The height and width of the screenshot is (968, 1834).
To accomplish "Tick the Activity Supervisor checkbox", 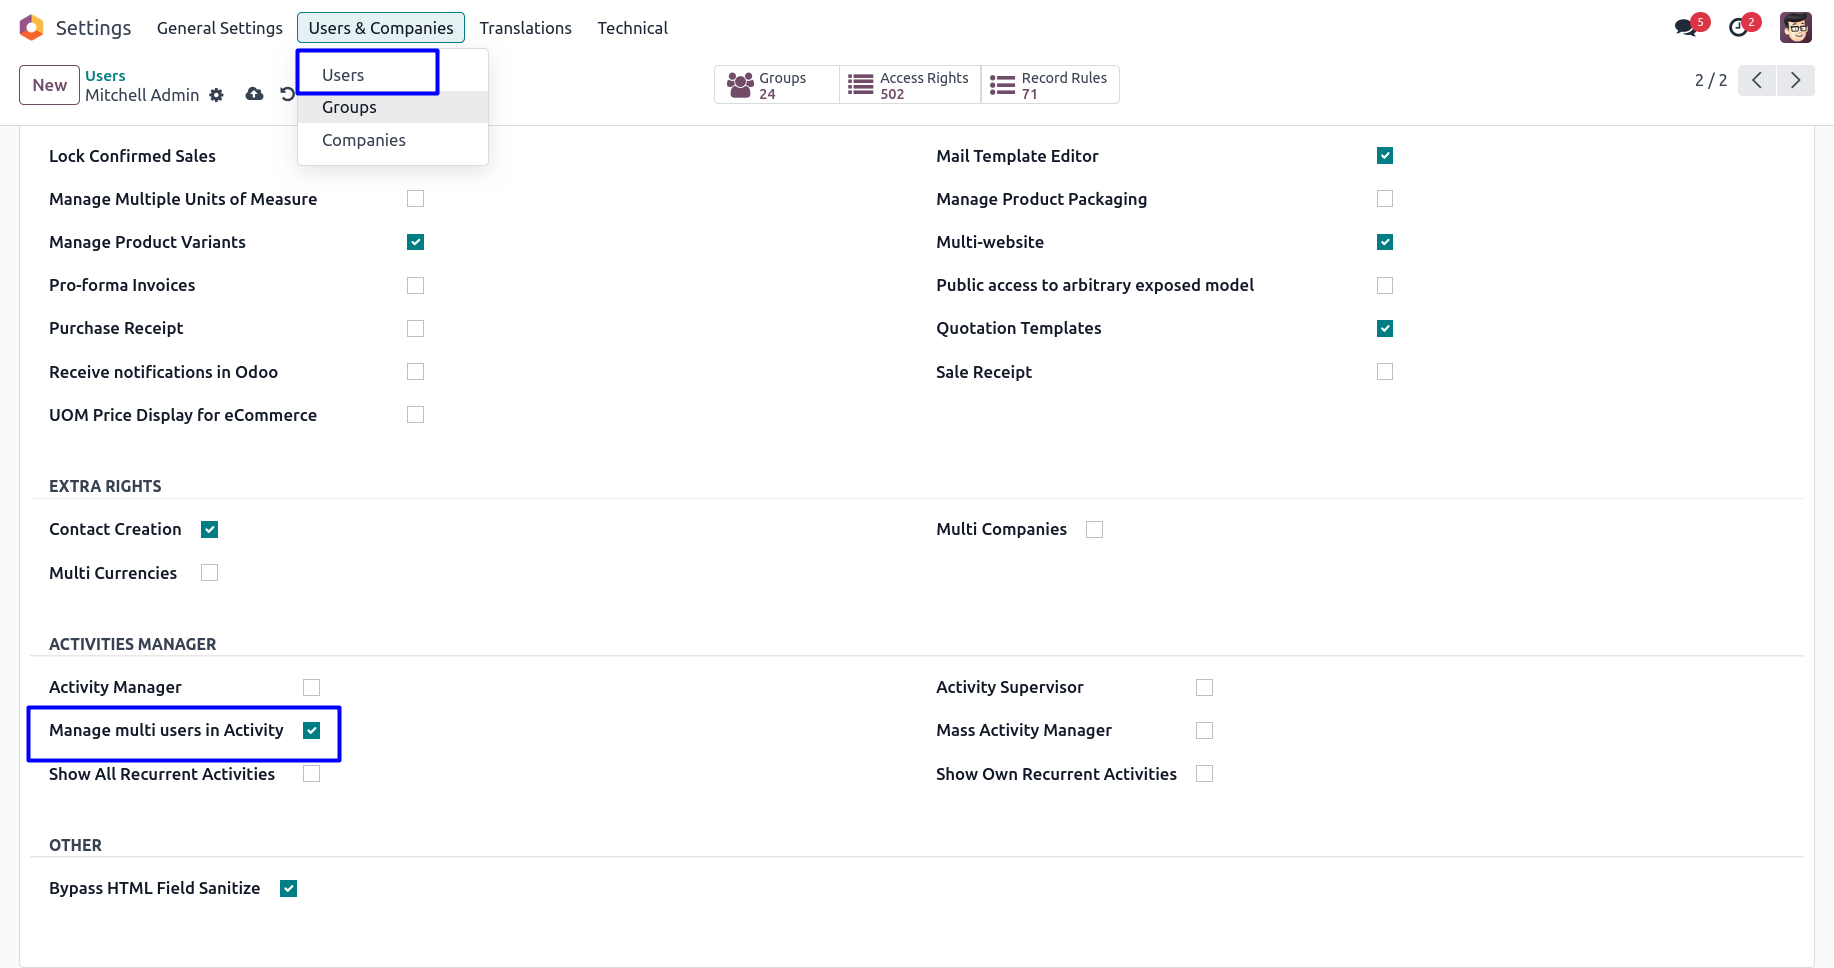I will click(1204, 688).
